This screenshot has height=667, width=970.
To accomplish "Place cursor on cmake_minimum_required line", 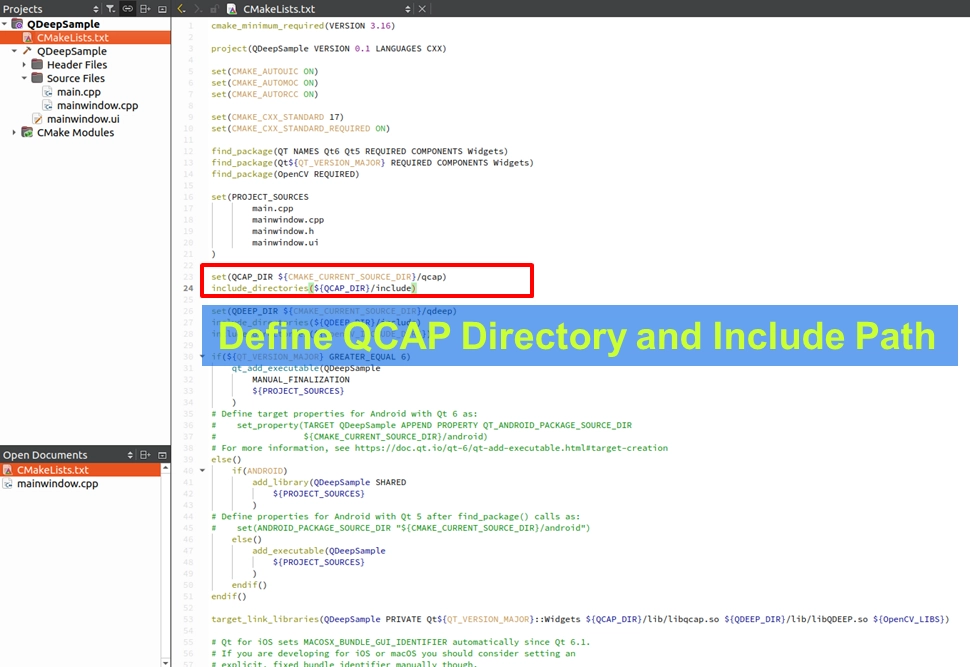I will click(303, 26).
